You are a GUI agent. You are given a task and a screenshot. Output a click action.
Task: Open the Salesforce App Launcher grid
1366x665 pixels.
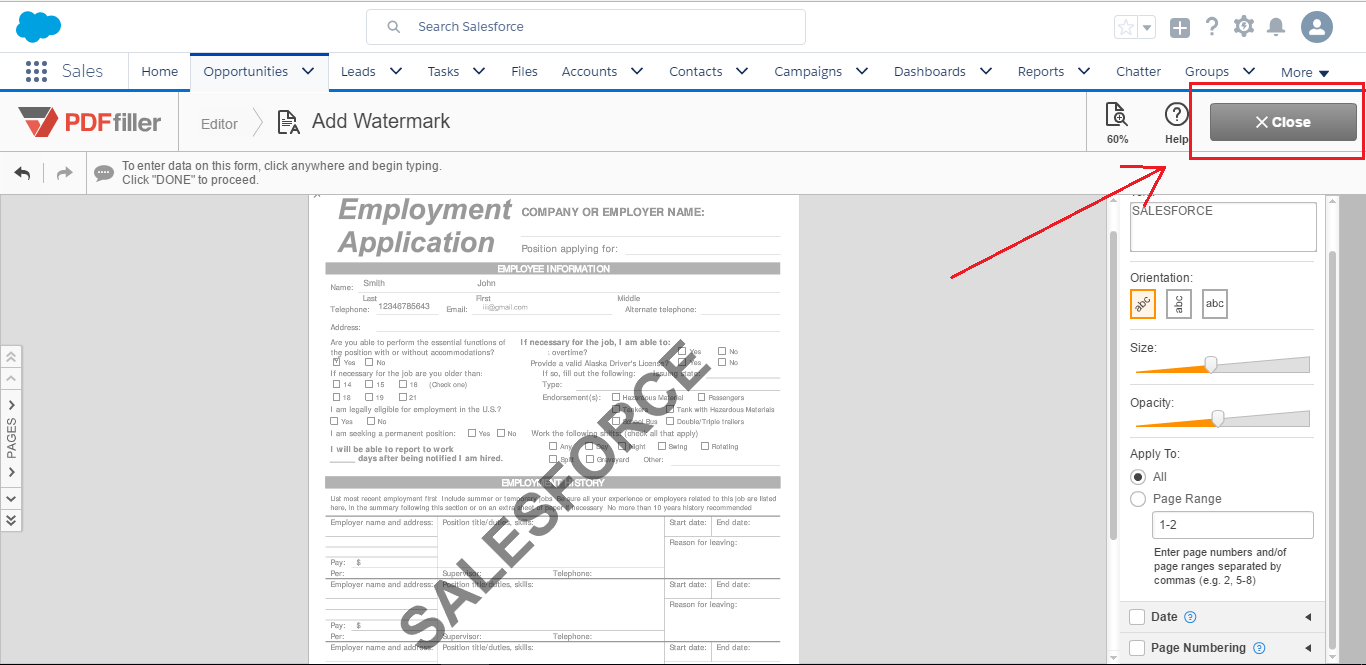36,71
